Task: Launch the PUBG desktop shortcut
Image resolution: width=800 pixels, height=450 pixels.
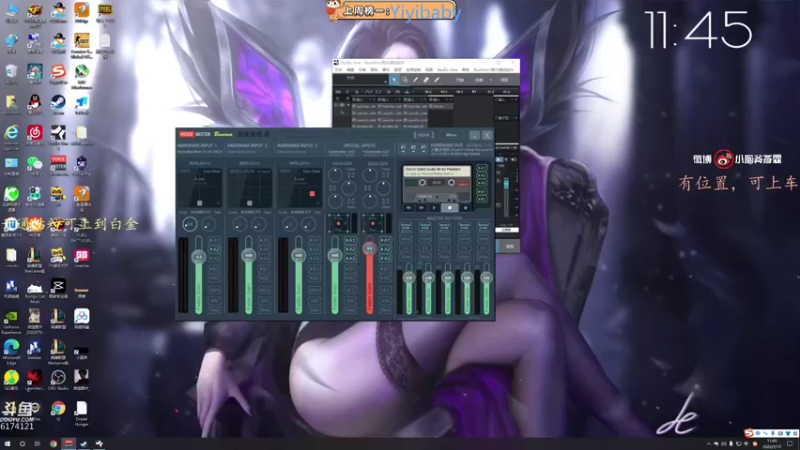Action: (x=105, y=12)
